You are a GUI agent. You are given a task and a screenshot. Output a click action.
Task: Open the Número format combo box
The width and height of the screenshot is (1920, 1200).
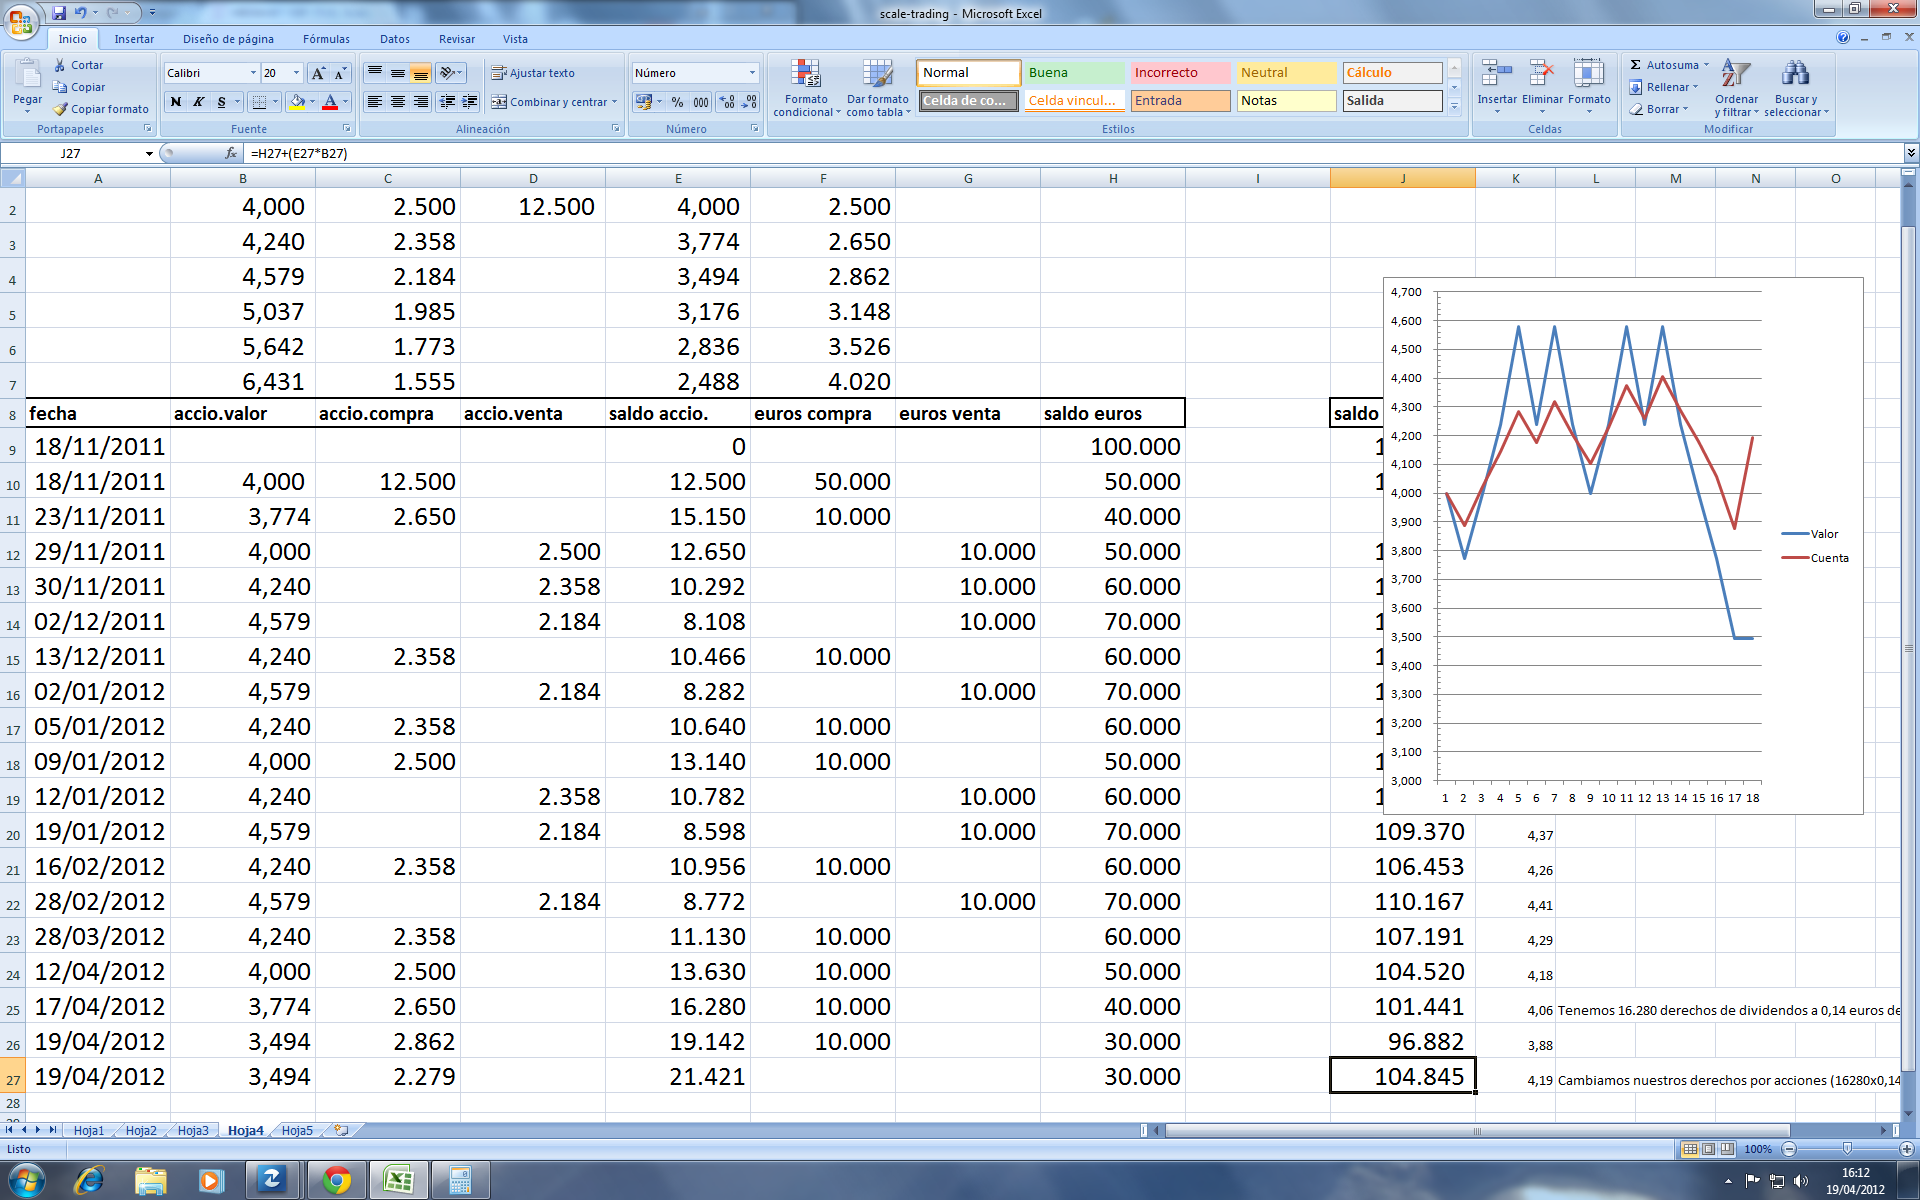click(x=752, y=73)
